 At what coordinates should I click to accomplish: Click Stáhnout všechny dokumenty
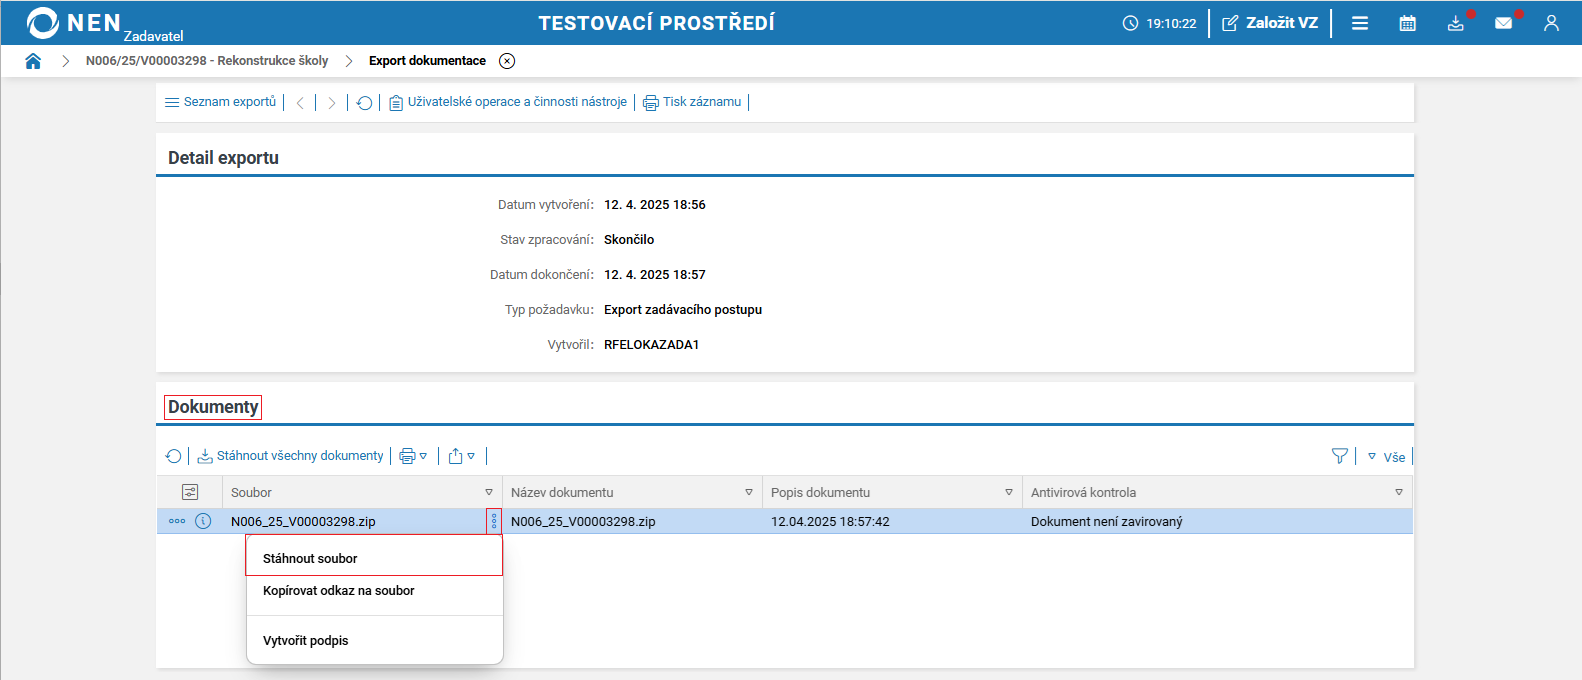pyautogui.click(x=290, y=456)
